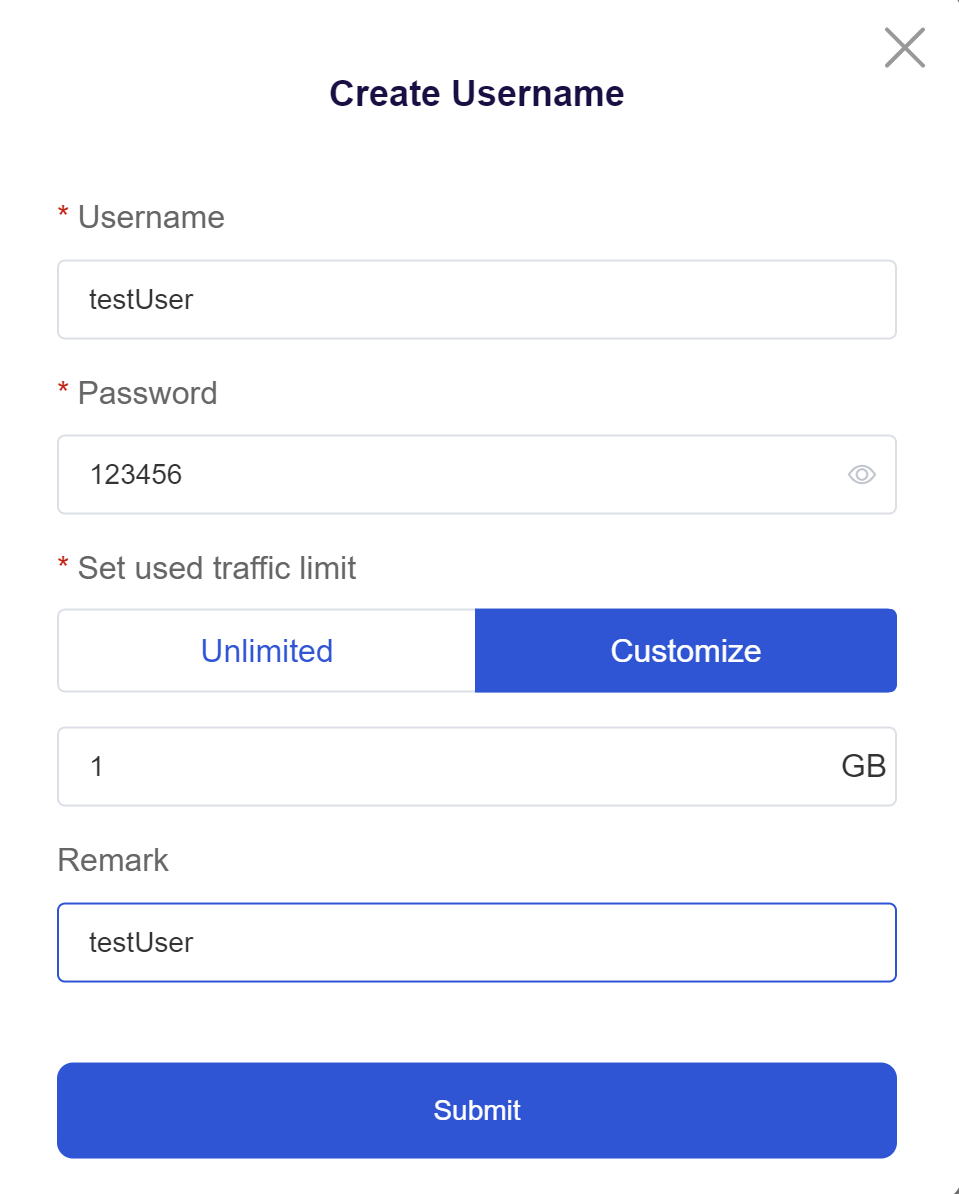
Task: Click the Username field label
Action: click(151, 217)
